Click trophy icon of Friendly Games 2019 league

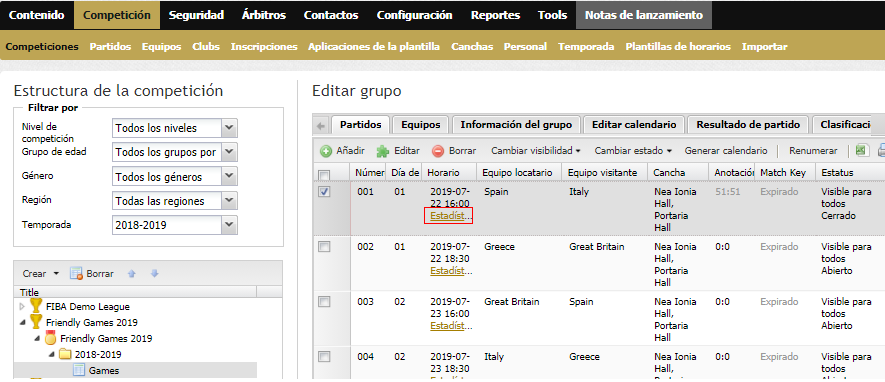click(36, 322)
